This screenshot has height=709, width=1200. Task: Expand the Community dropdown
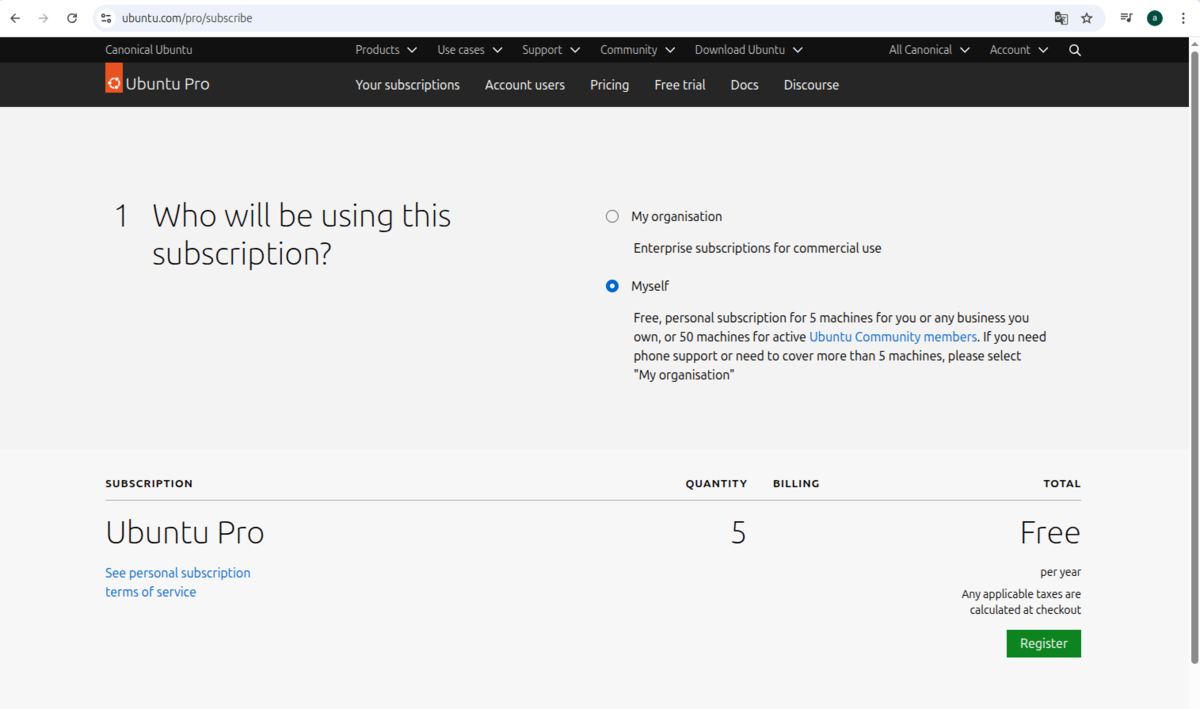(x=638, y=50)
